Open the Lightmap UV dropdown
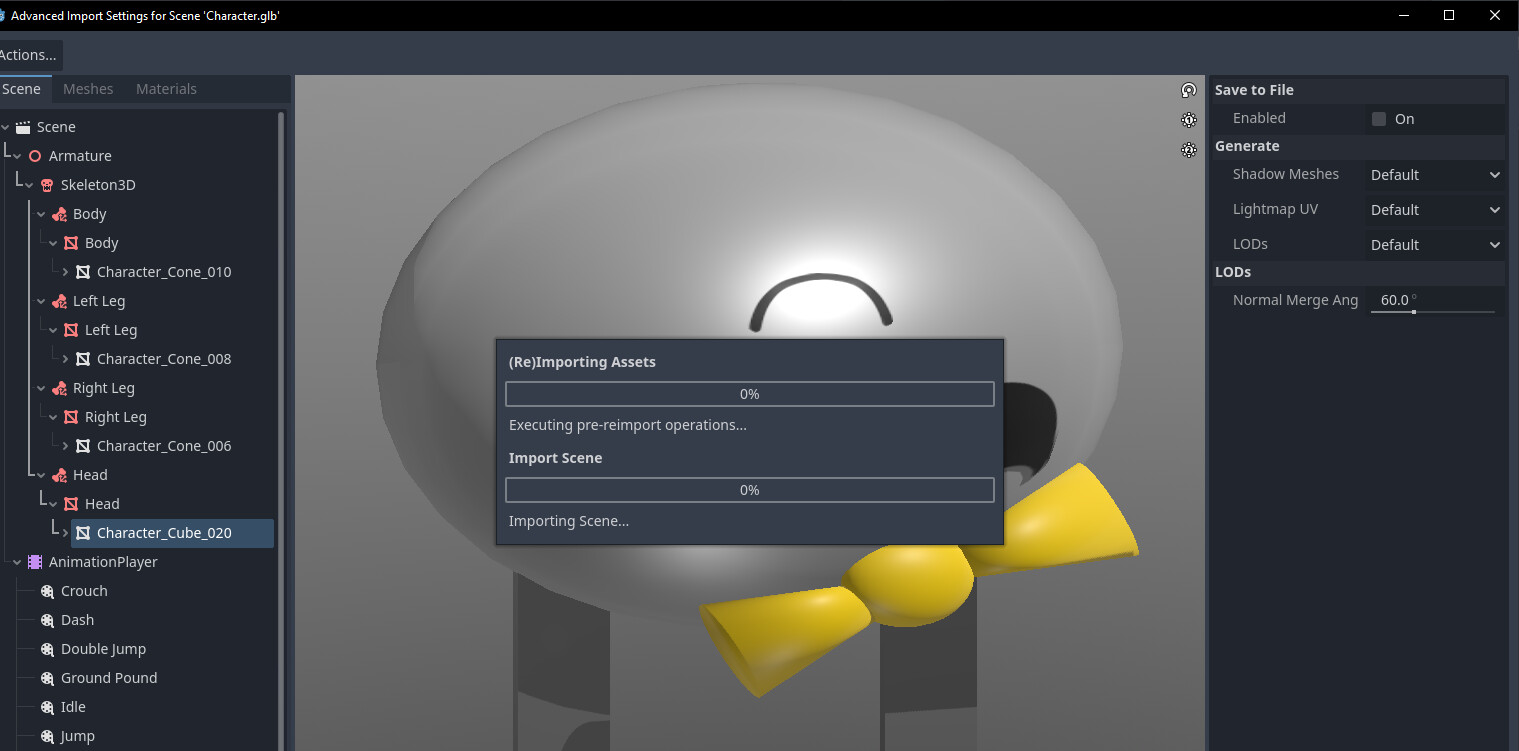Viewport: 1519px width, 751px height. [x=1435, y=210]
